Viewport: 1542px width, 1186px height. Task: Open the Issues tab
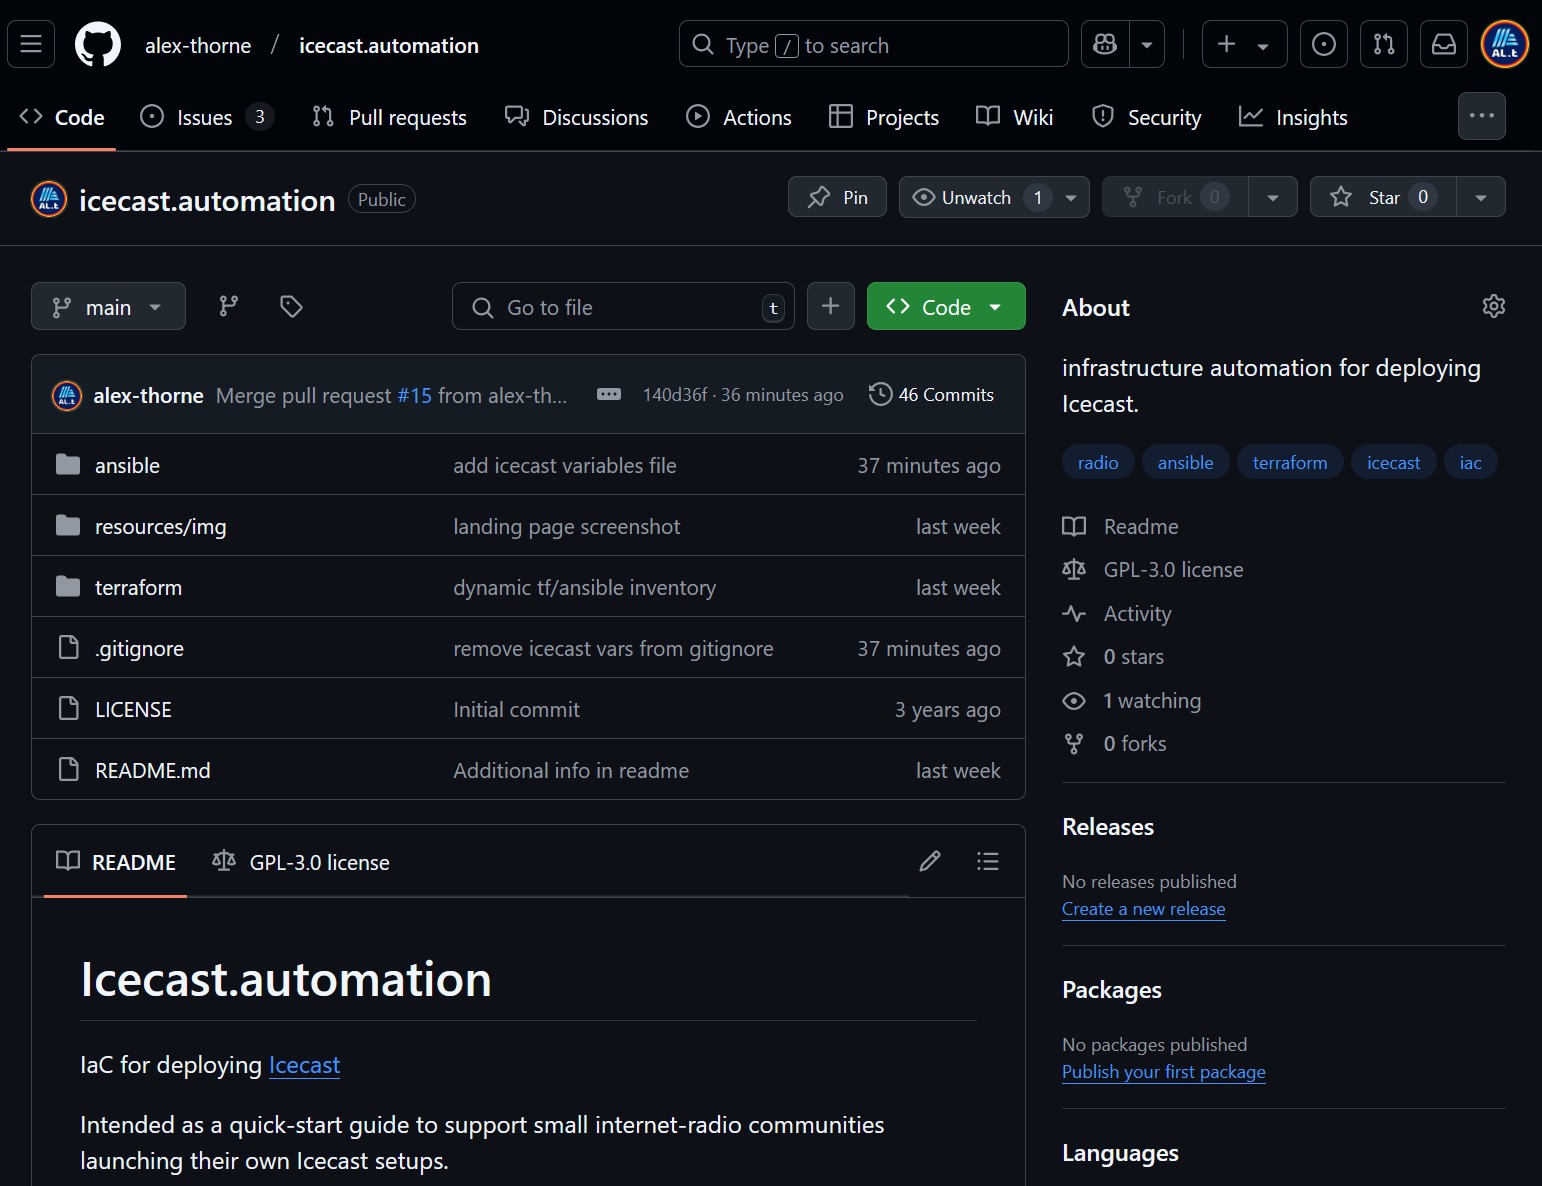[207, 117]
